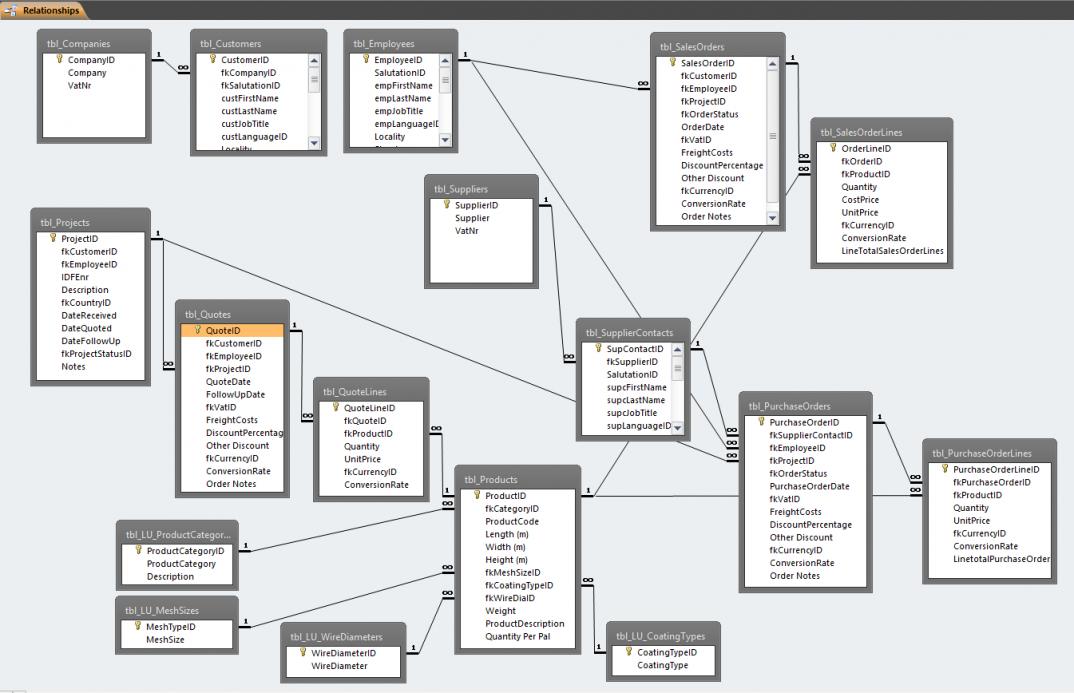Select the LineTotalSalesOrderLines field
This screenshot has height=693, width=1074.
[x=892, y=251]
